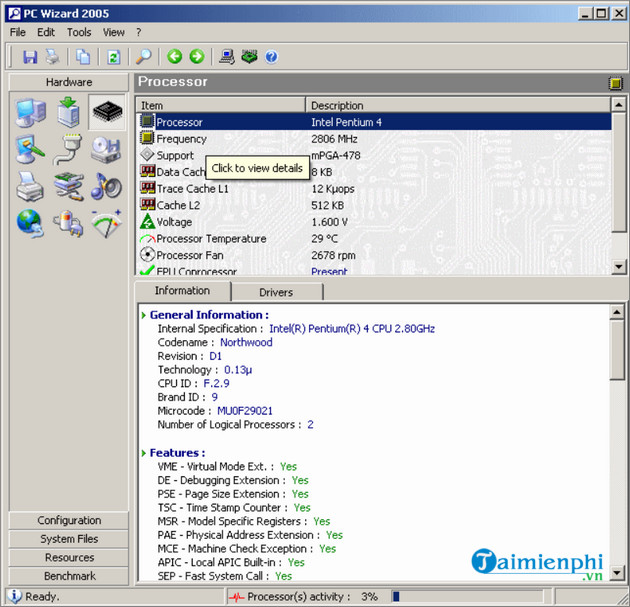630x607 pixels.
Task: Select the Processor Temperature row
Action: click(374, 239)
